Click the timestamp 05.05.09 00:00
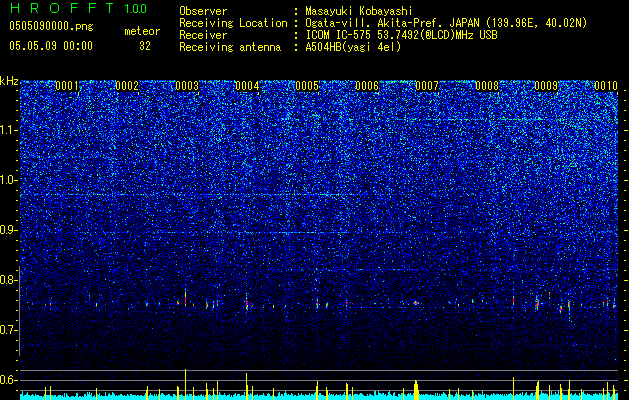 pos(51,46)
